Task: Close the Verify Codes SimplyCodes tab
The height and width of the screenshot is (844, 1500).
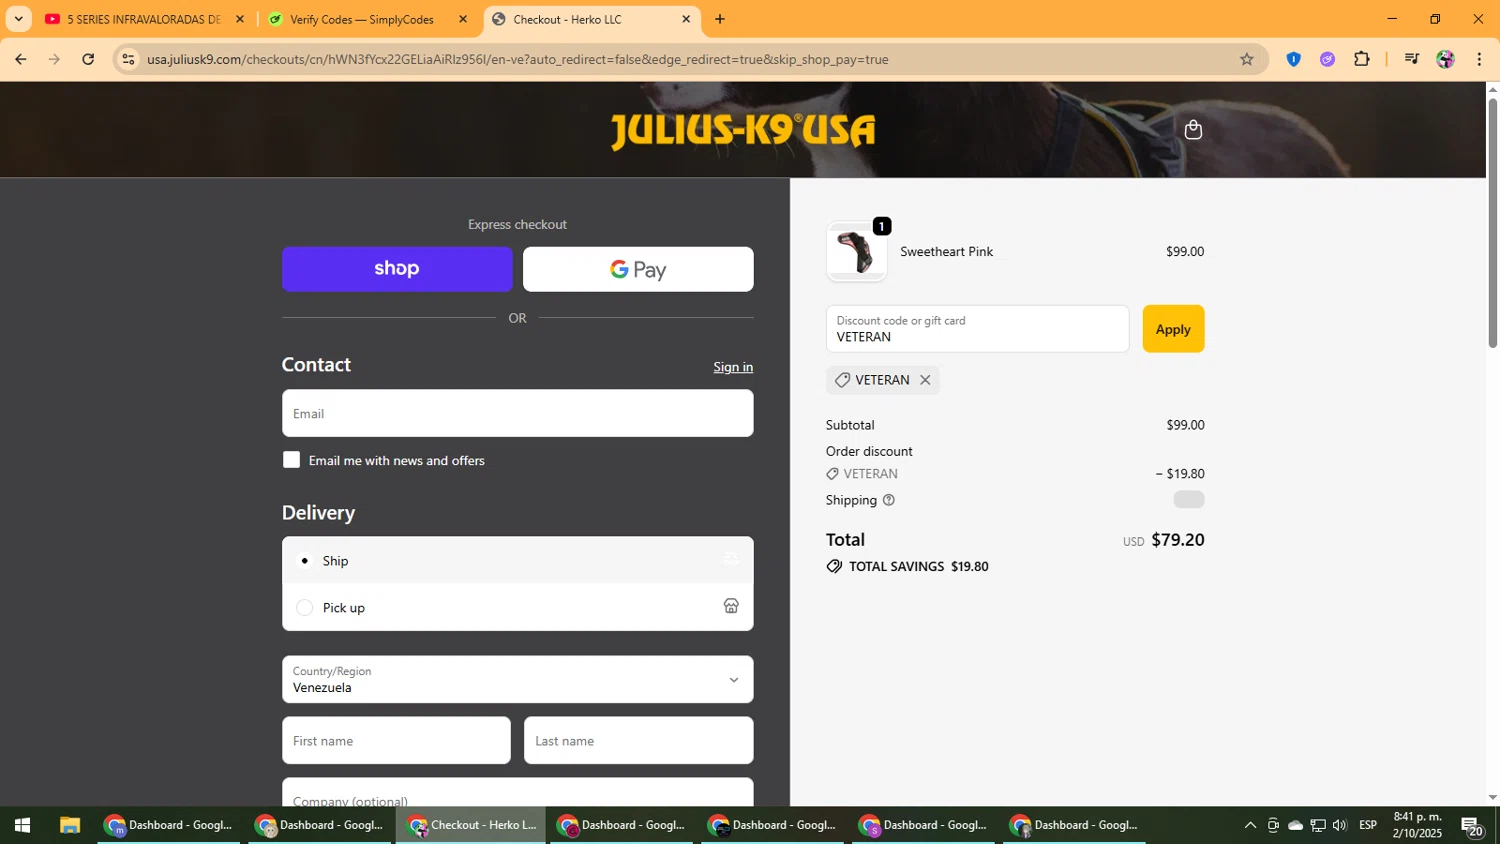Action: pos(463,19)
